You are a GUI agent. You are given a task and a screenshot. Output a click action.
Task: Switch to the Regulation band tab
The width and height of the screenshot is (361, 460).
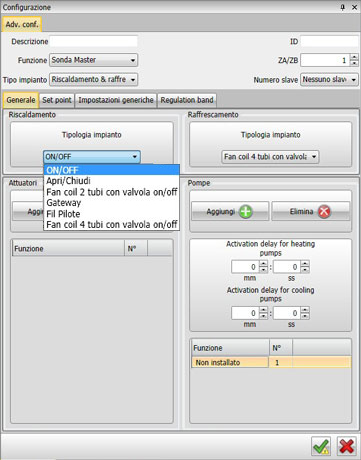tap(187, 100)
